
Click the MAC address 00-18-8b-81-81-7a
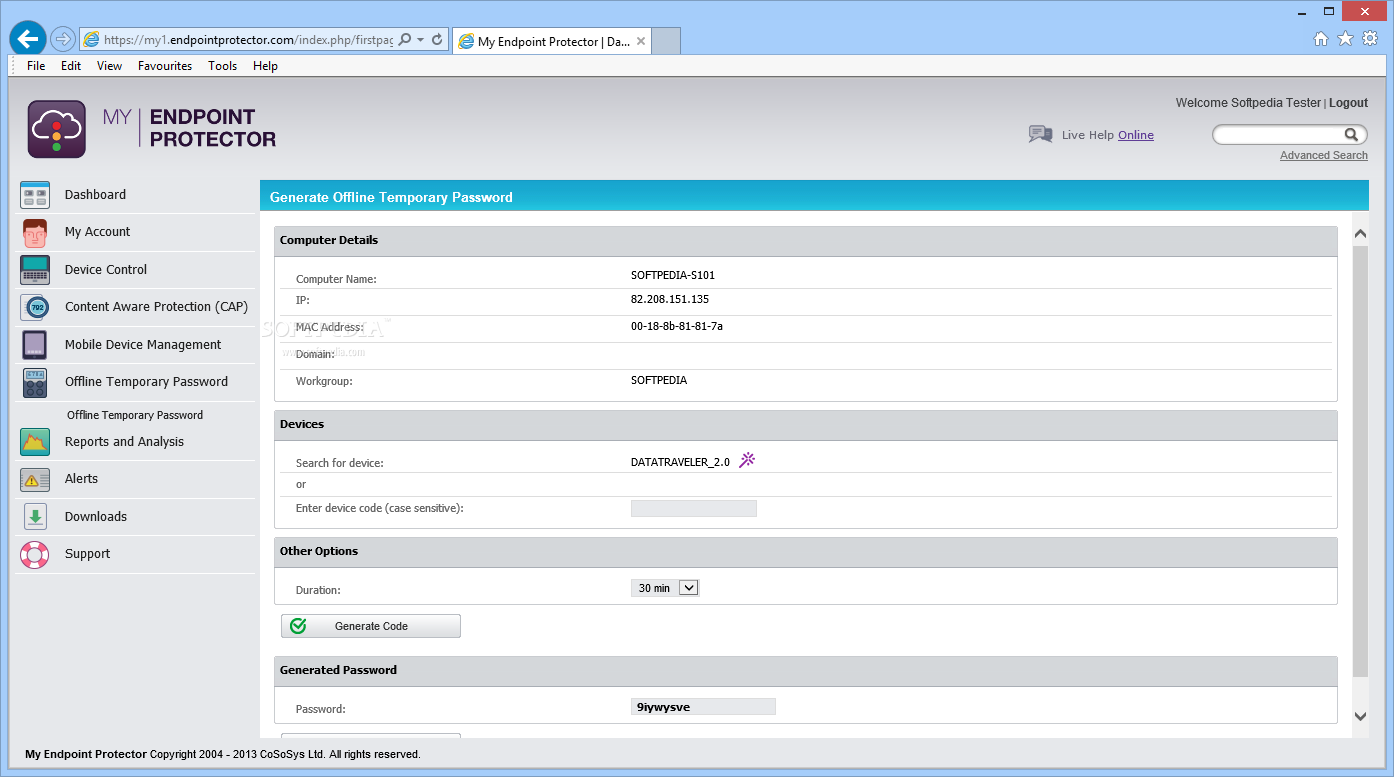[677, 326]
